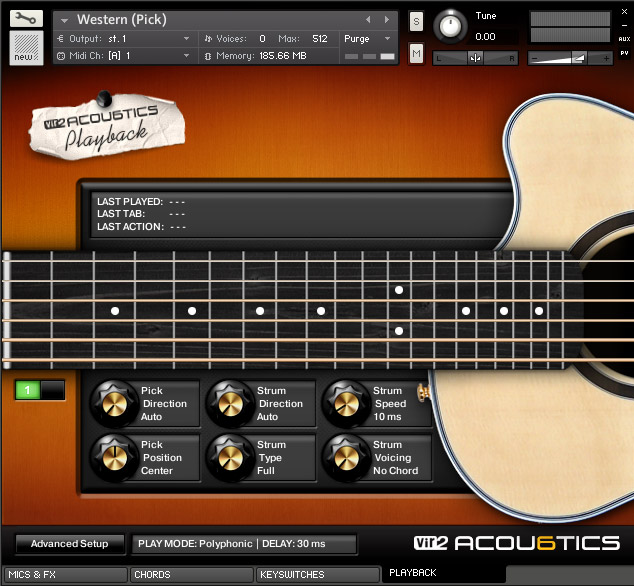634x586 pixels.
Task: Click the Strum Type knob
Action: (x=229, y=458)
